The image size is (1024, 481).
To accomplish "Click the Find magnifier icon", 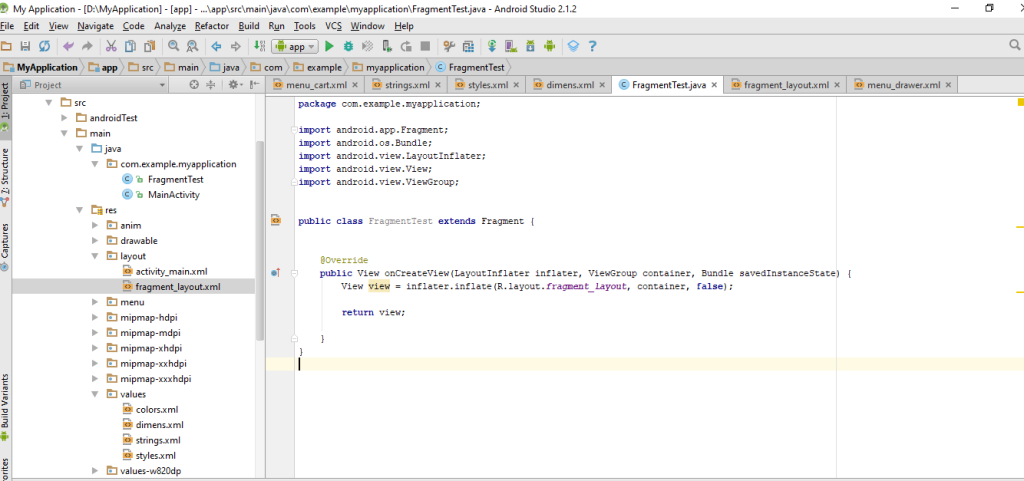I will pyautogui.click(x=174, y=46).
